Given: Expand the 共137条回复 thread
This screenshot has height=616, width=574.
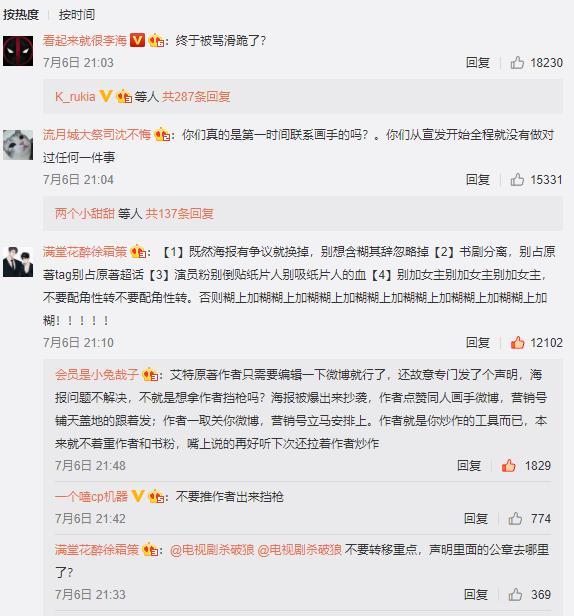Looking at the screenshot, I should pos(180,214).
